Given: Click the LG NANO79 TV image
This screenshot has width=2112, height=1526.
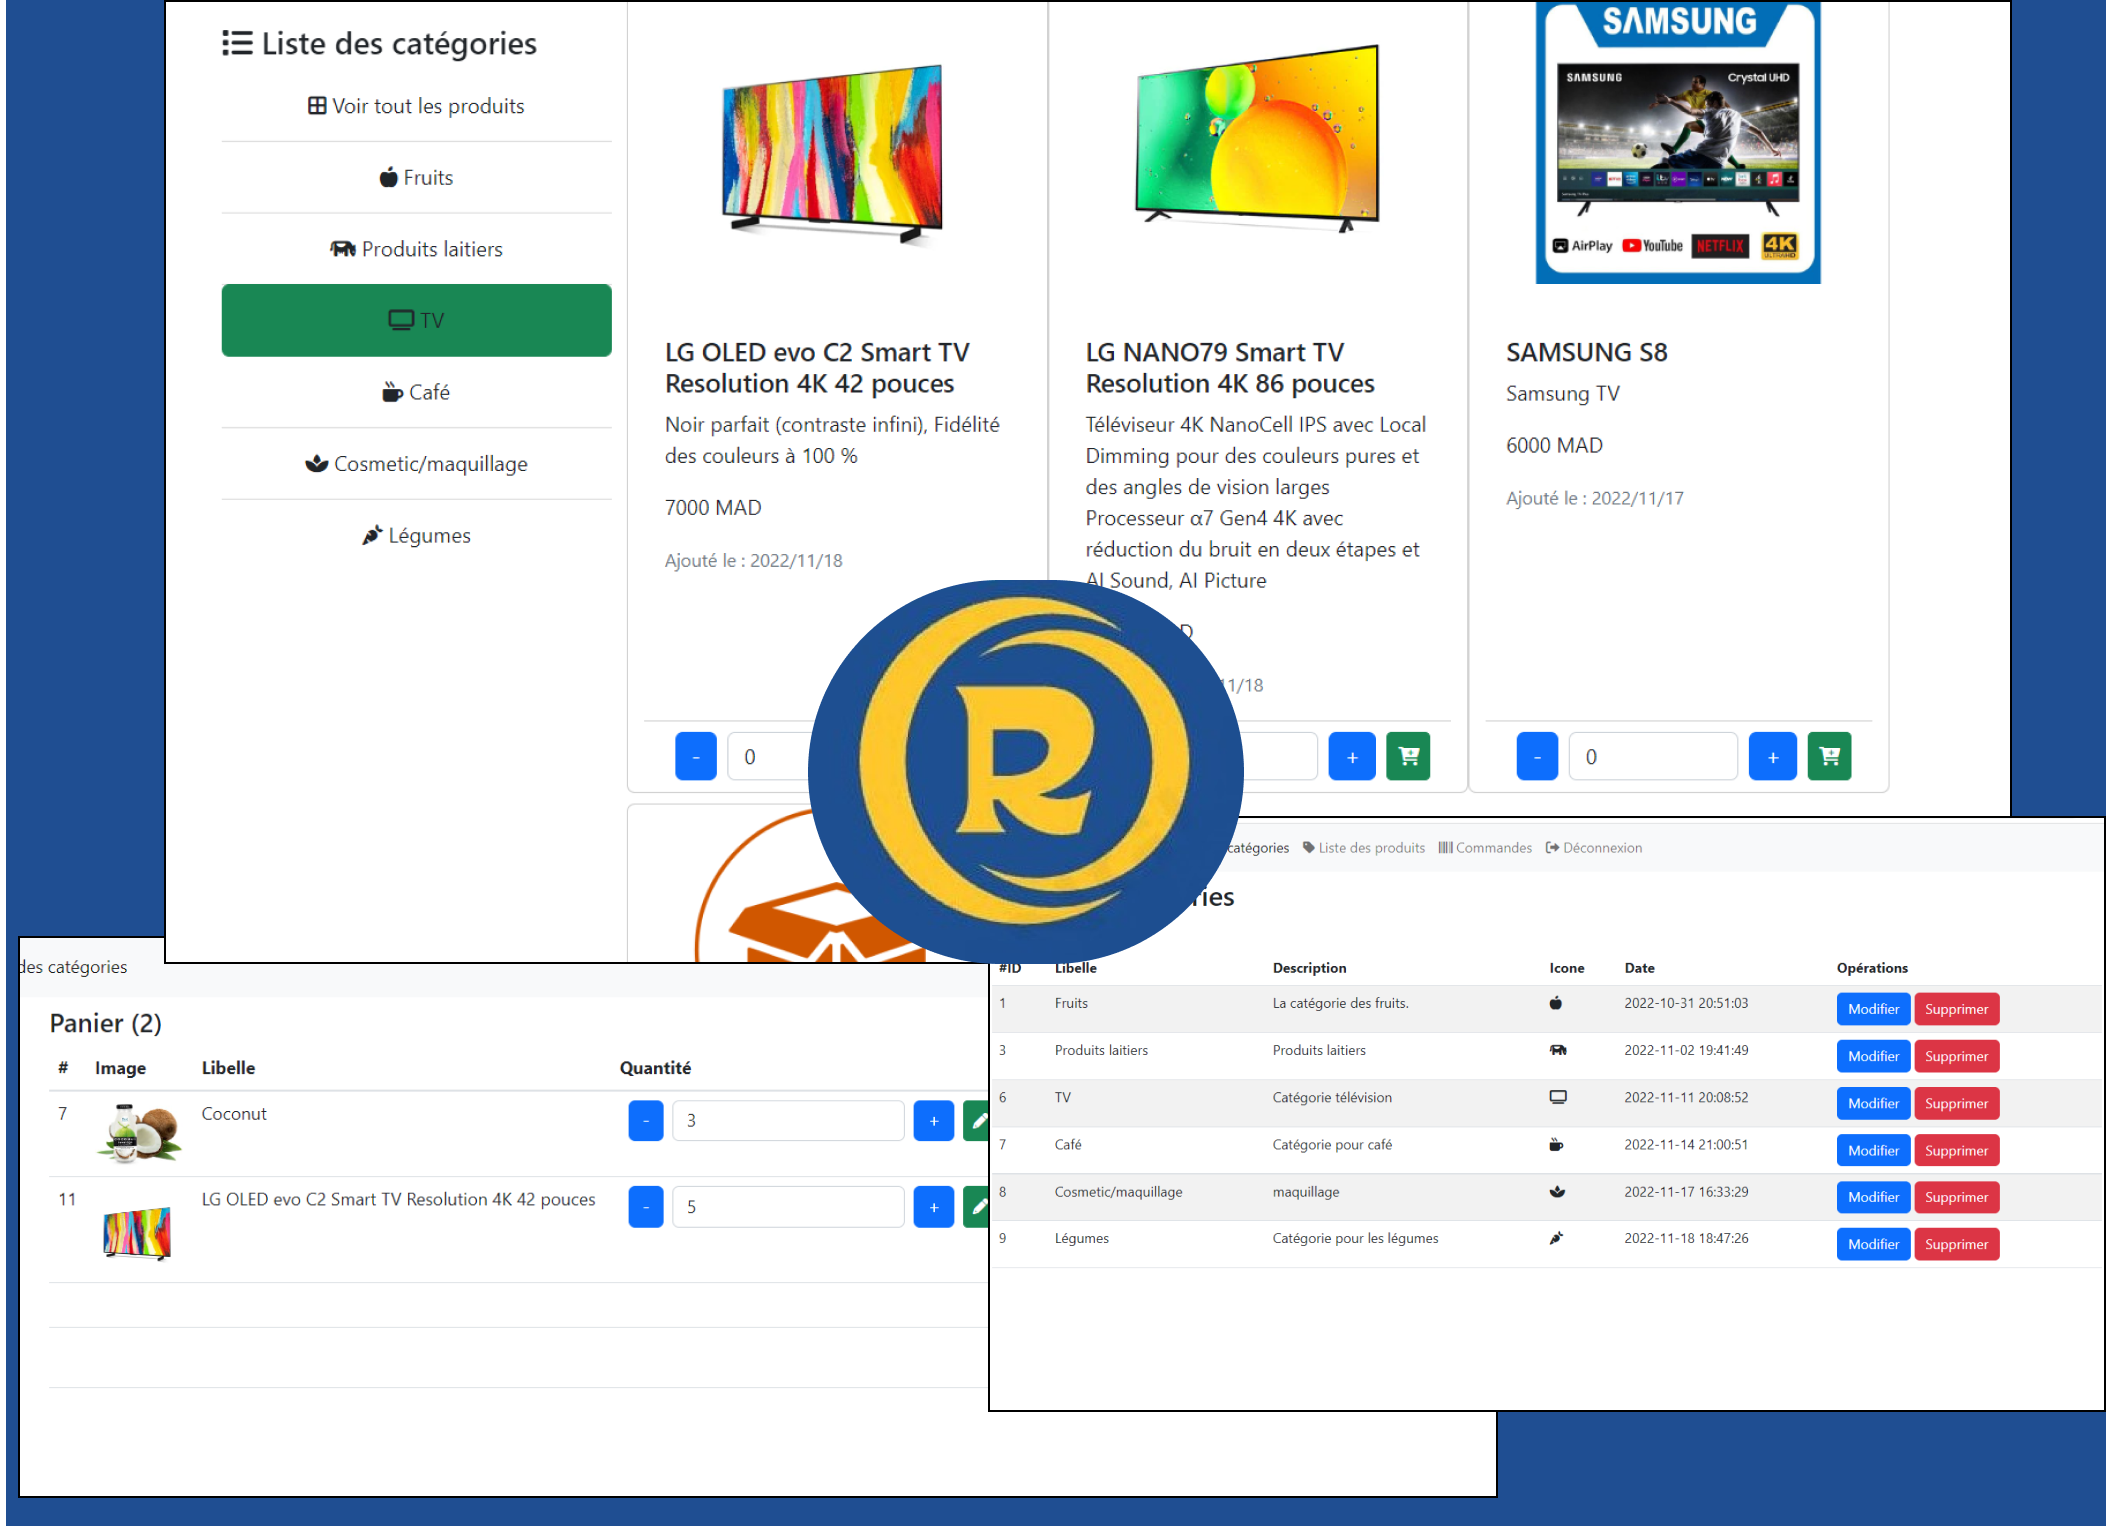Looking at the screenshot, I should point(1256,138).
